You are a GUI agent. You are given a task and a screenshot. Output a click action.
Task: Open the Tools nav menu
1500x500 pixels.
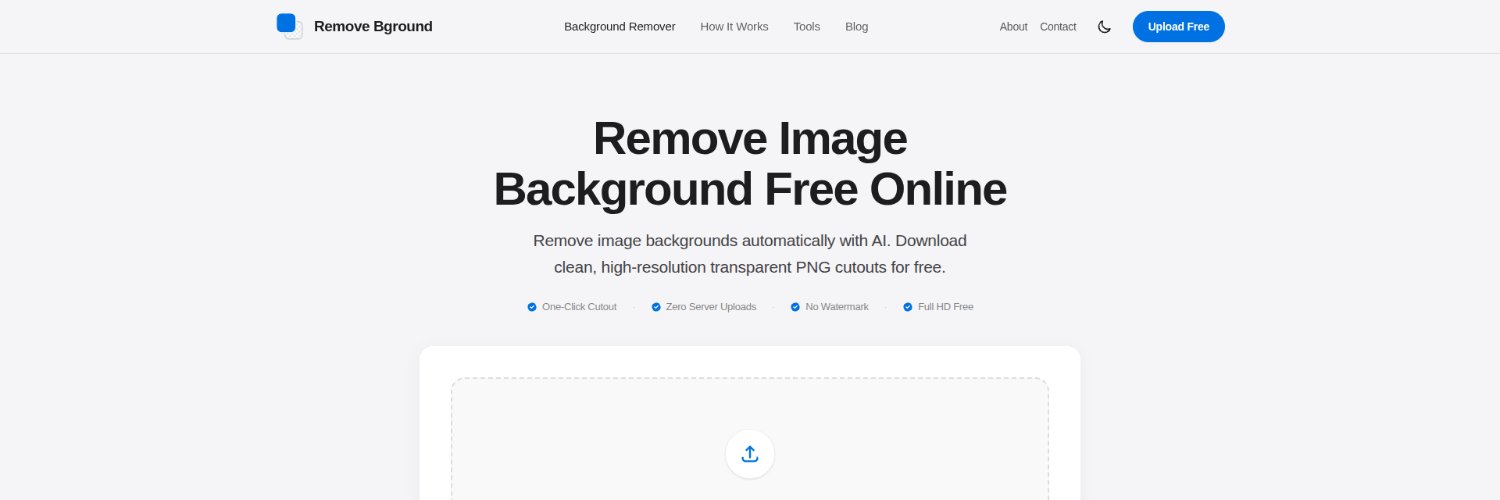pyautogui.click(x=807, y=27)
